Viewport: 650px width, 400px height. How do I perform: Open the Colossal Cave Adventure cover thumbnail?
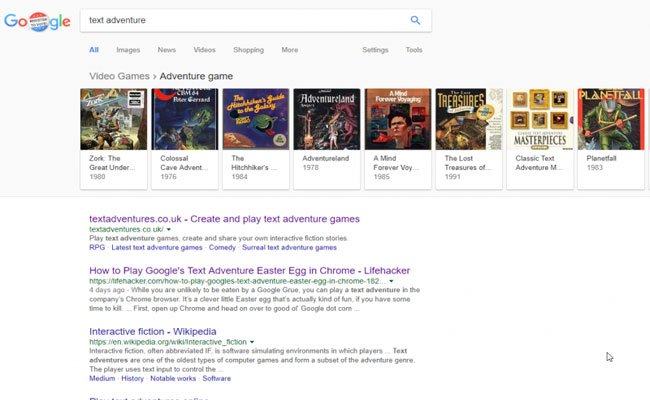tap(184, 119)
